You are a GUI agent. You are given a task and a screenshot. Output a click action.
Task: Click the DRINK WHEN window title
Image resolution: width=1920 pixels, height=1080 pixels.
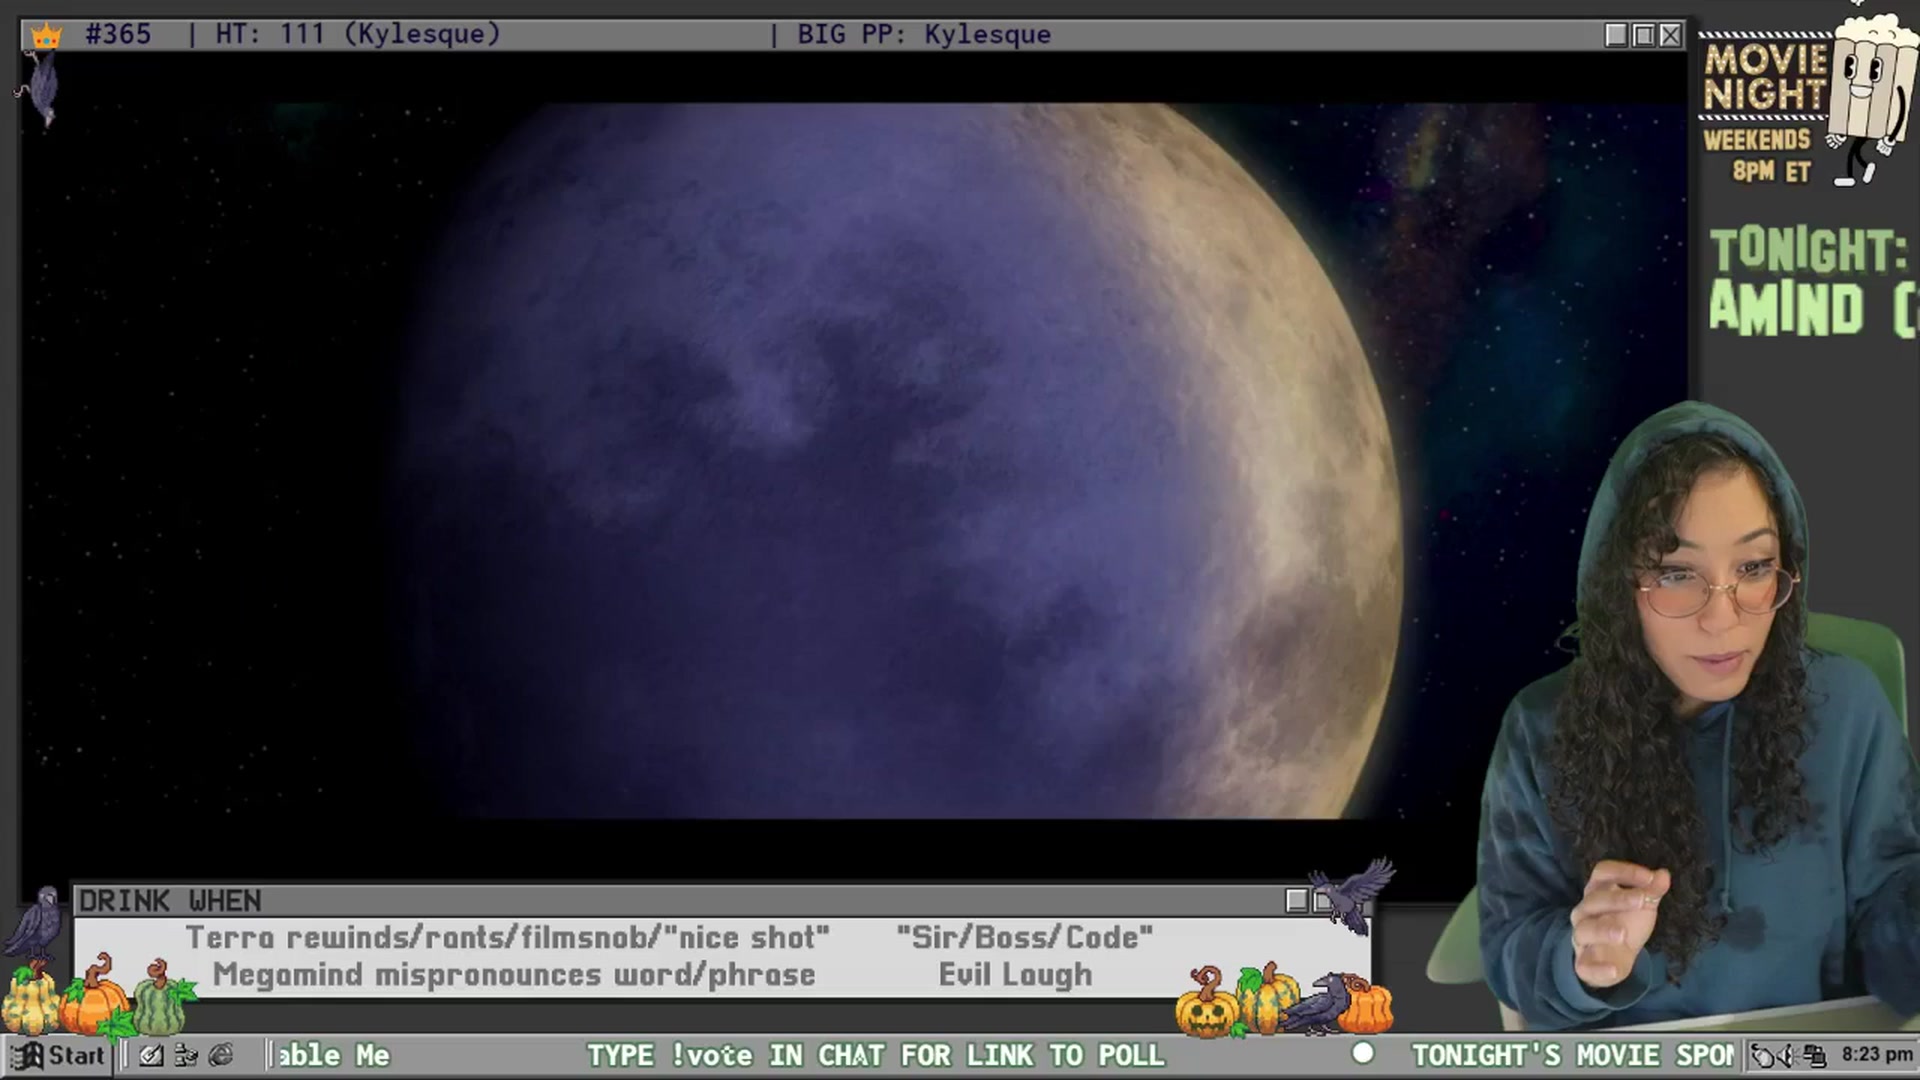coord(170,901)
